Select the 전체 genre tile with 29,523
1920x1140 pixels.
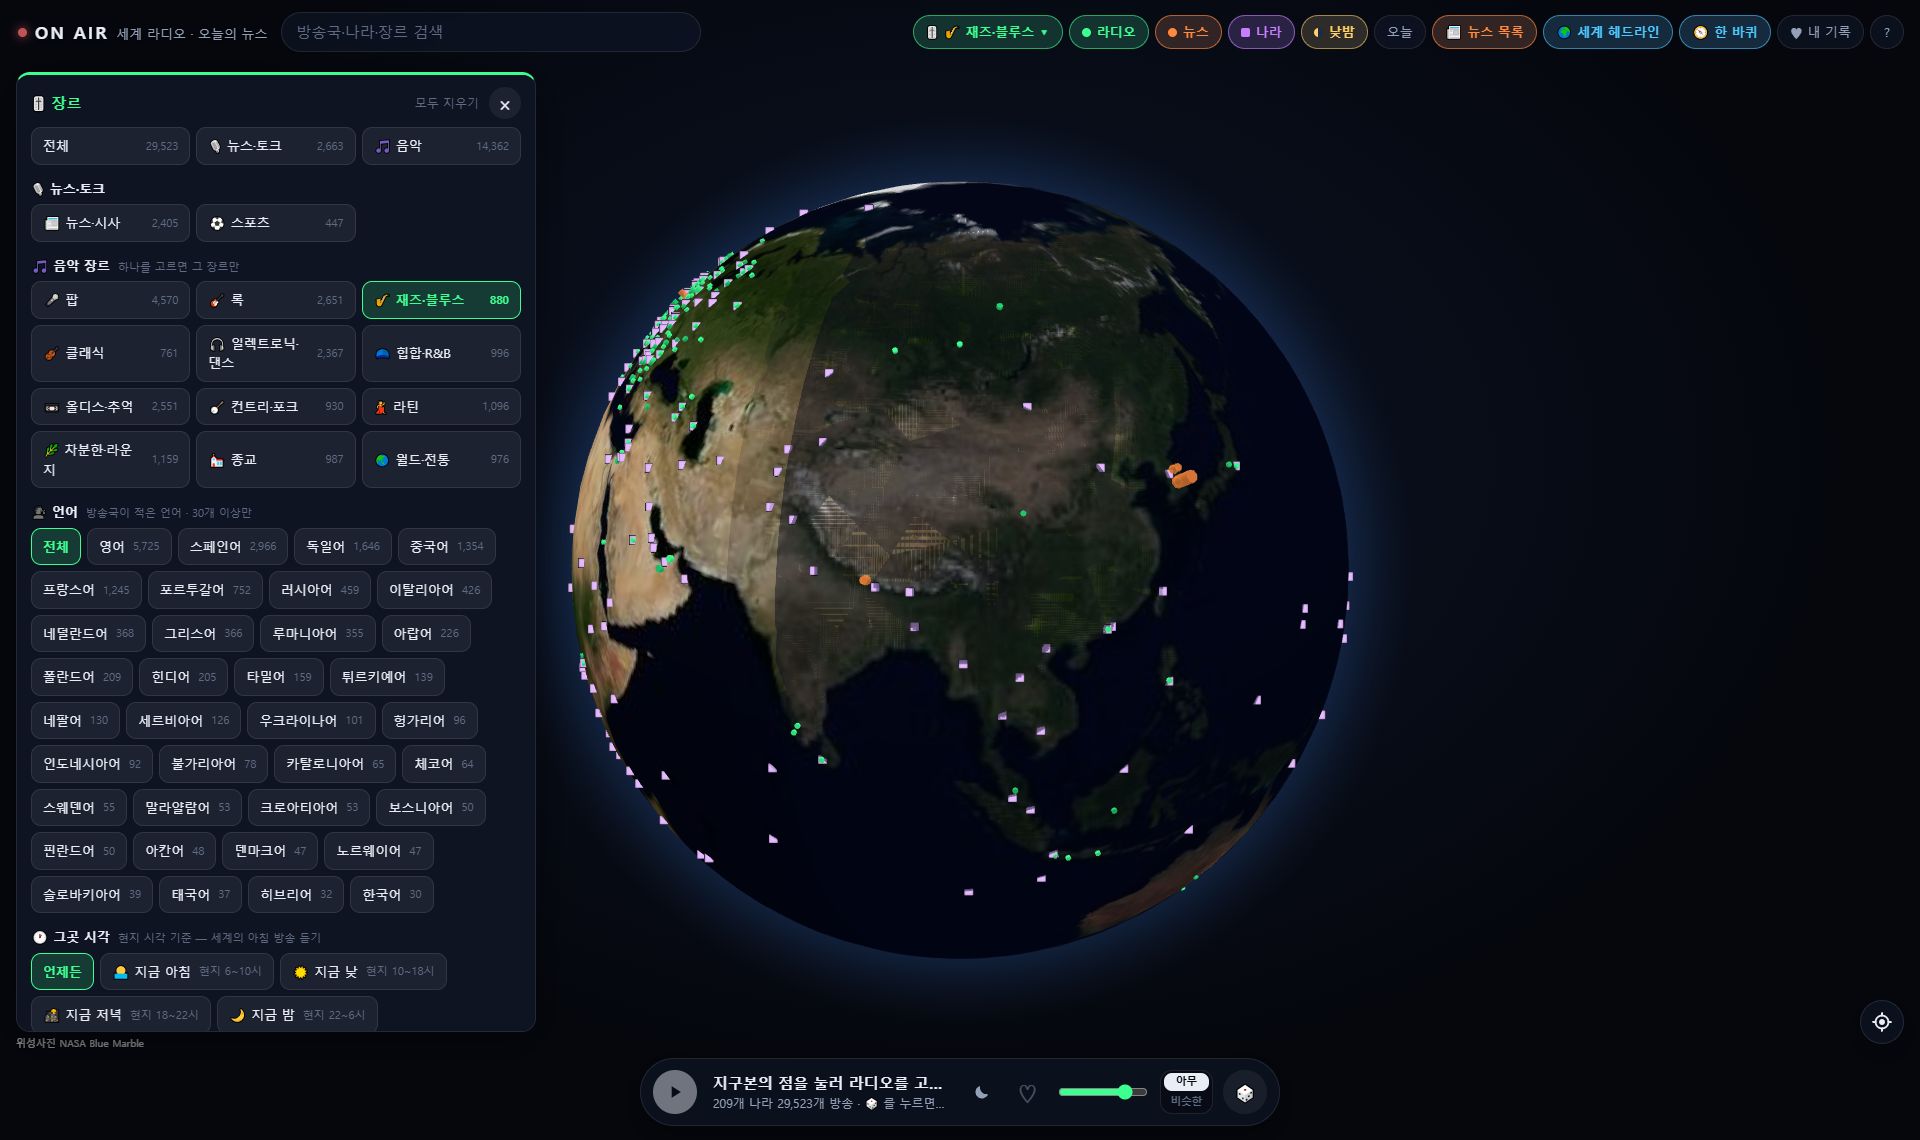click(110, 146)
